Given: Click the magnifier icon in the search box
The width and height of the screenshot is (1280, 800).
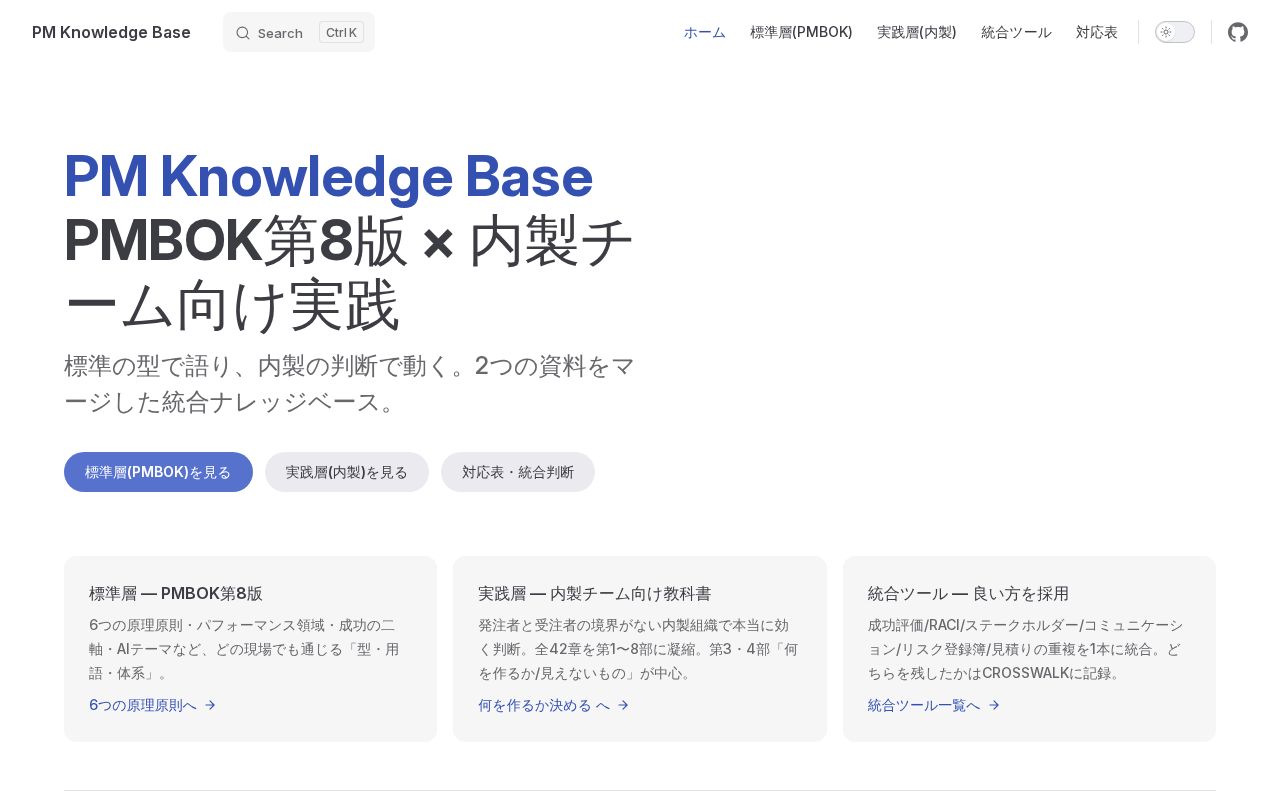Looking at the screenshot, I should click(x=243, y=33).
